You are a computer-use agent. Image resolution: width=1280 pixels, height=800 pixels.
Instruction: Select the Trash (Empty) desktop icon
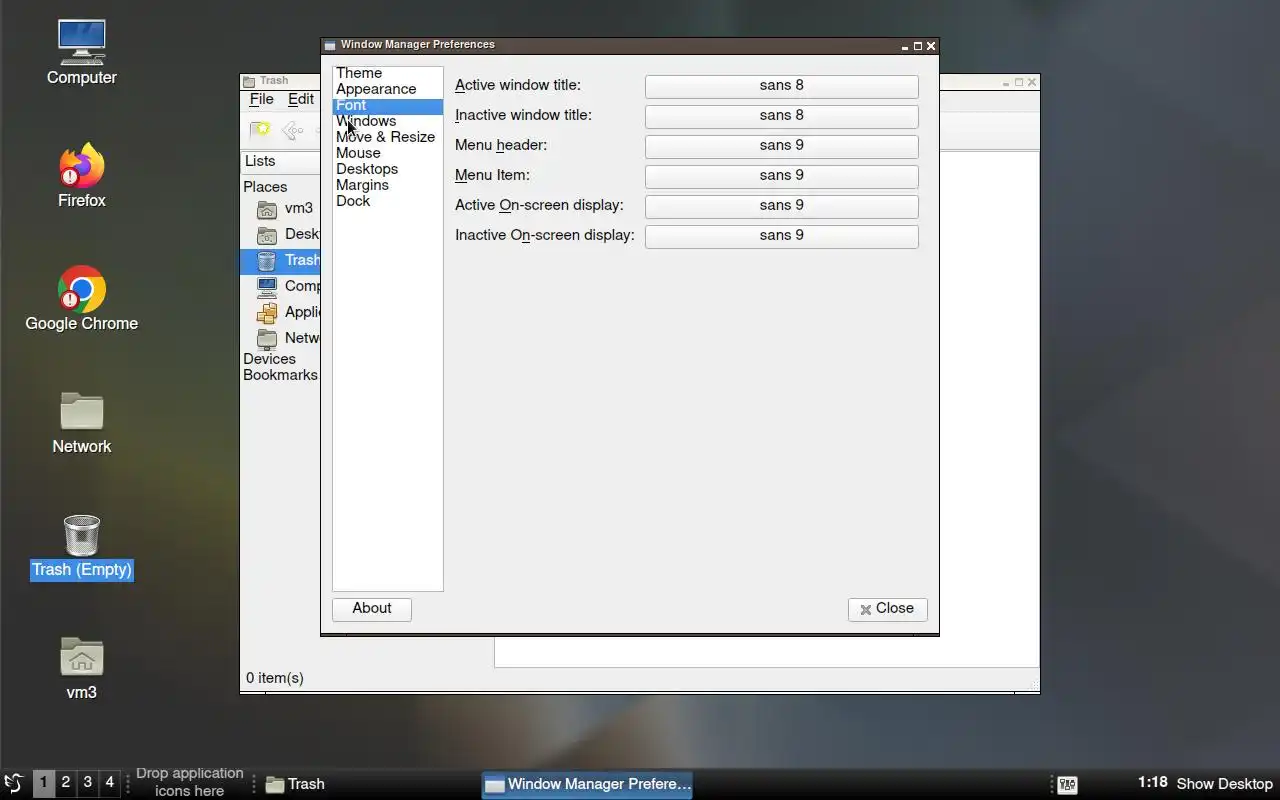[81, 546]
